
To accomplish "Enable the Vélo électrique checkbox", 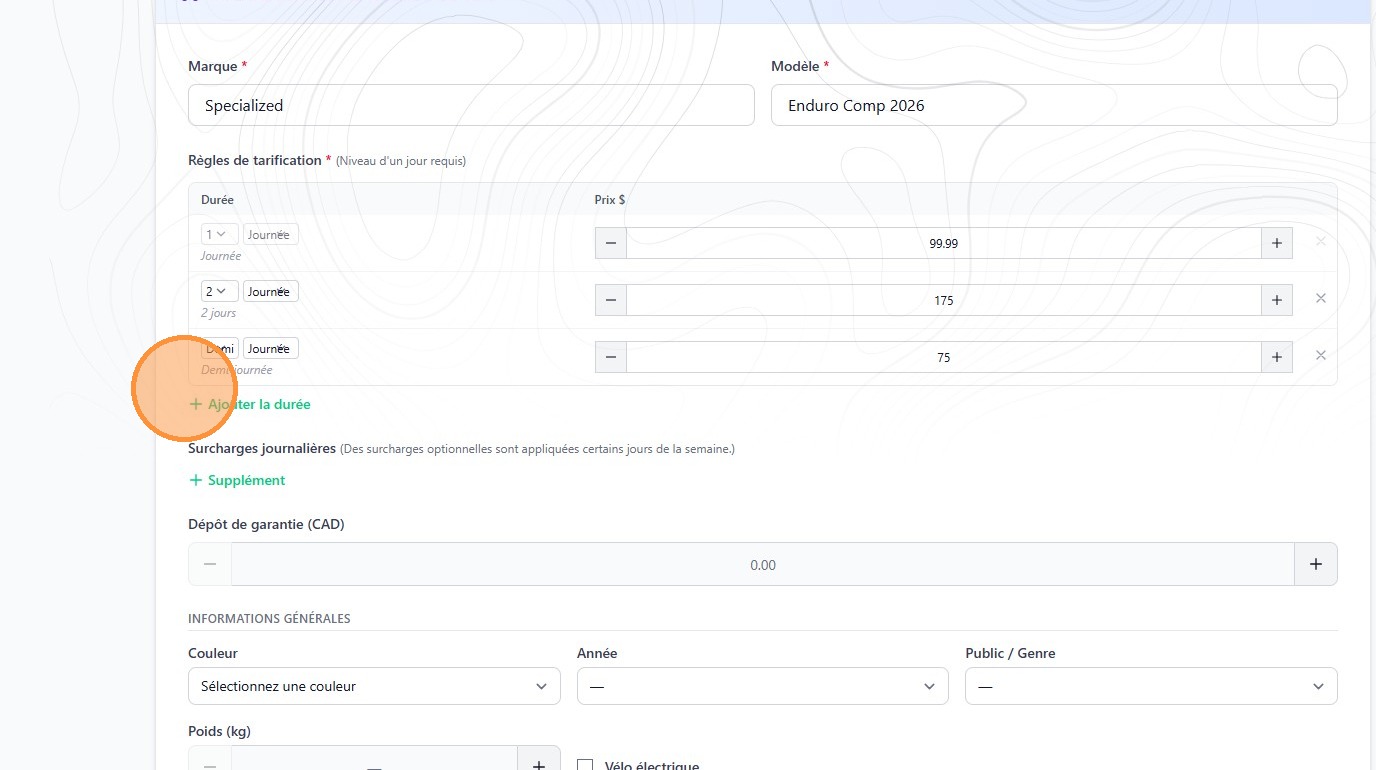I will tap(586, 765).
